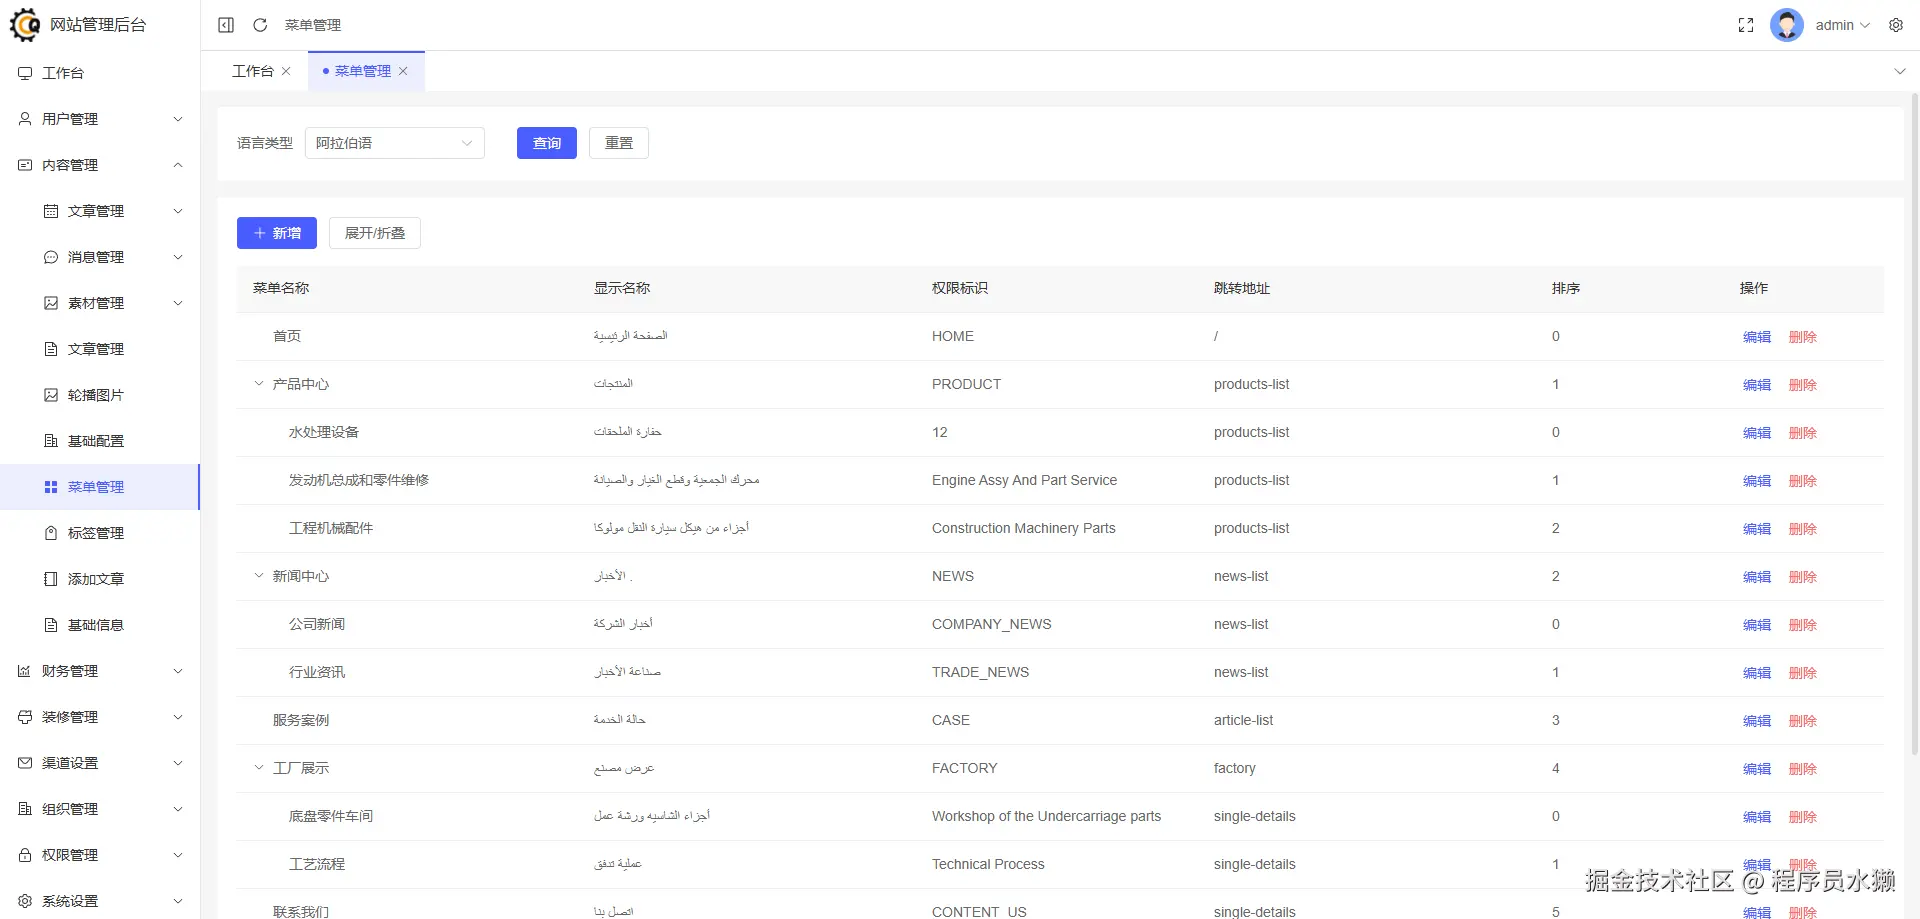Collapse the 新闻中心 tree row

[259, 576]
